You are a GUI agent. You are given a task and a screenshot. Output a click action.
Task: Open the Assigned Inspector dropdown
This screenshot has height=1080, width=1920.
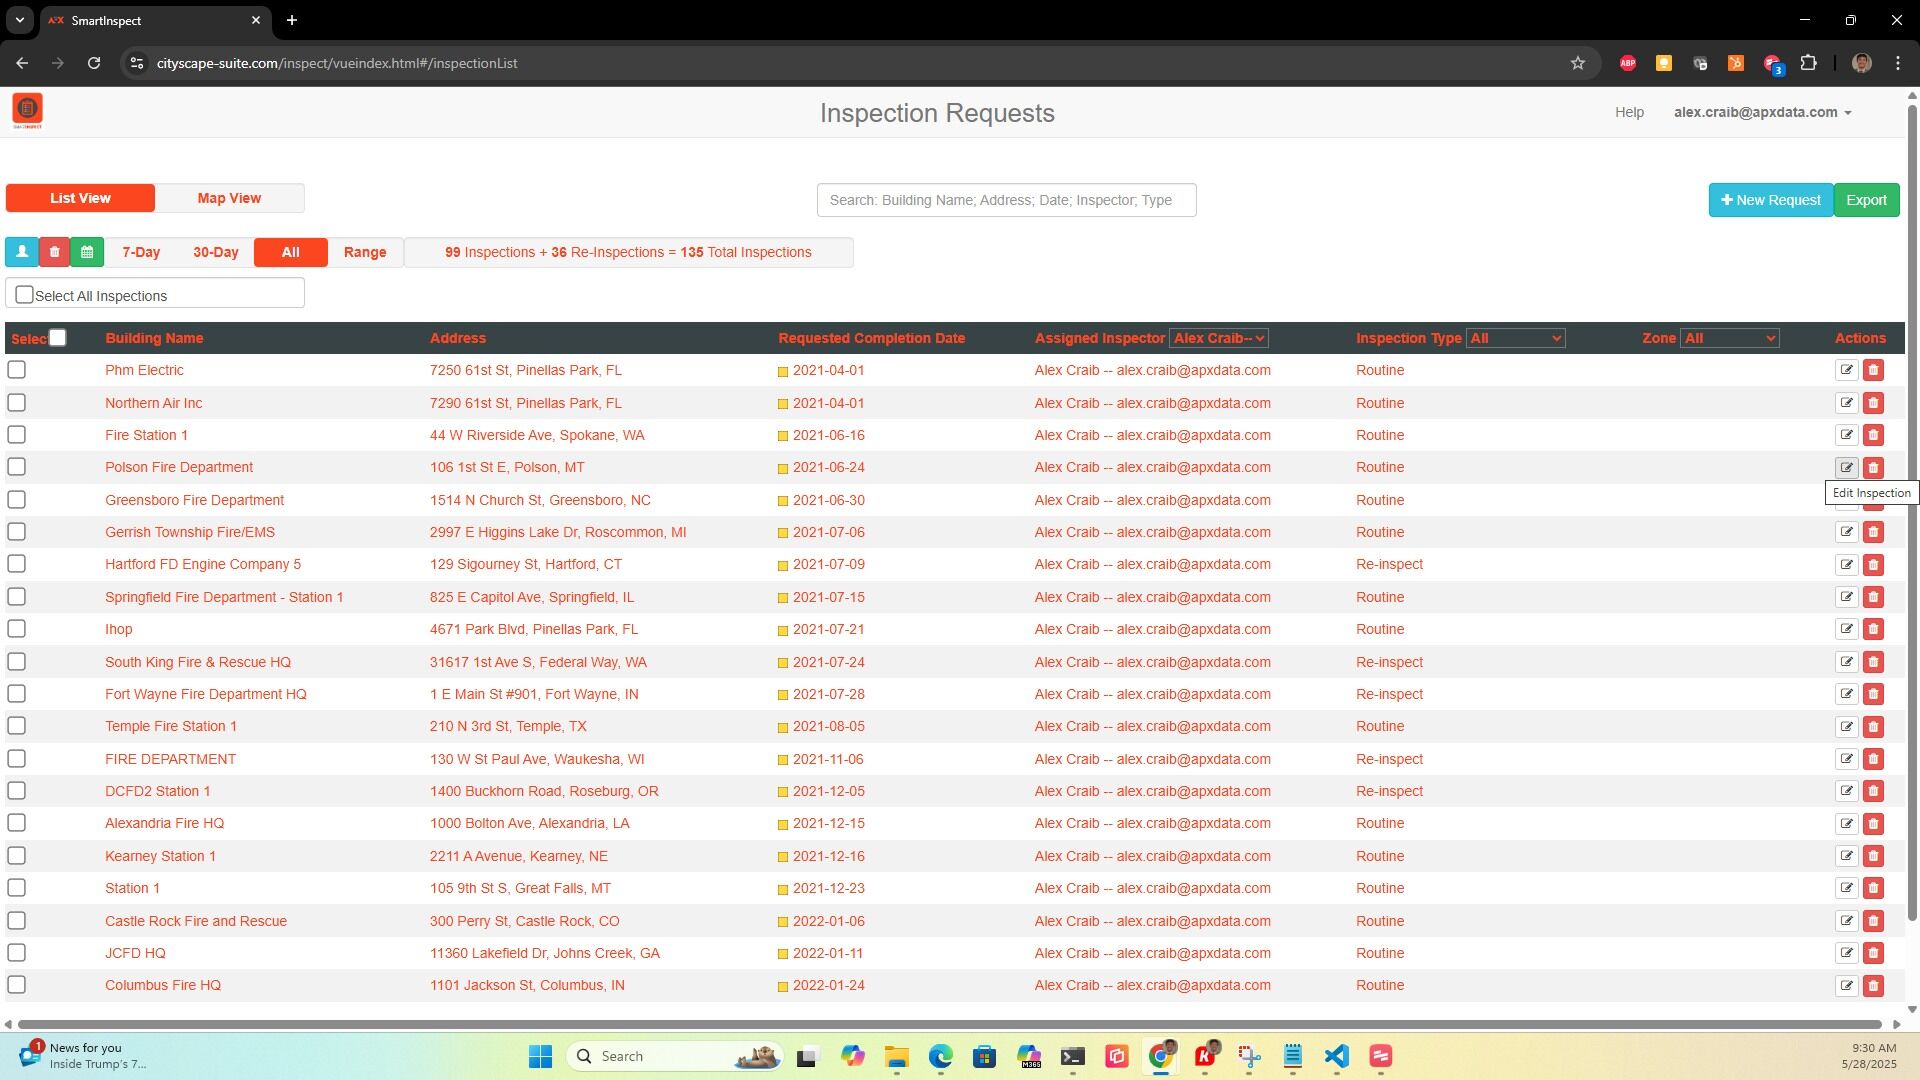click(1218, 338)
